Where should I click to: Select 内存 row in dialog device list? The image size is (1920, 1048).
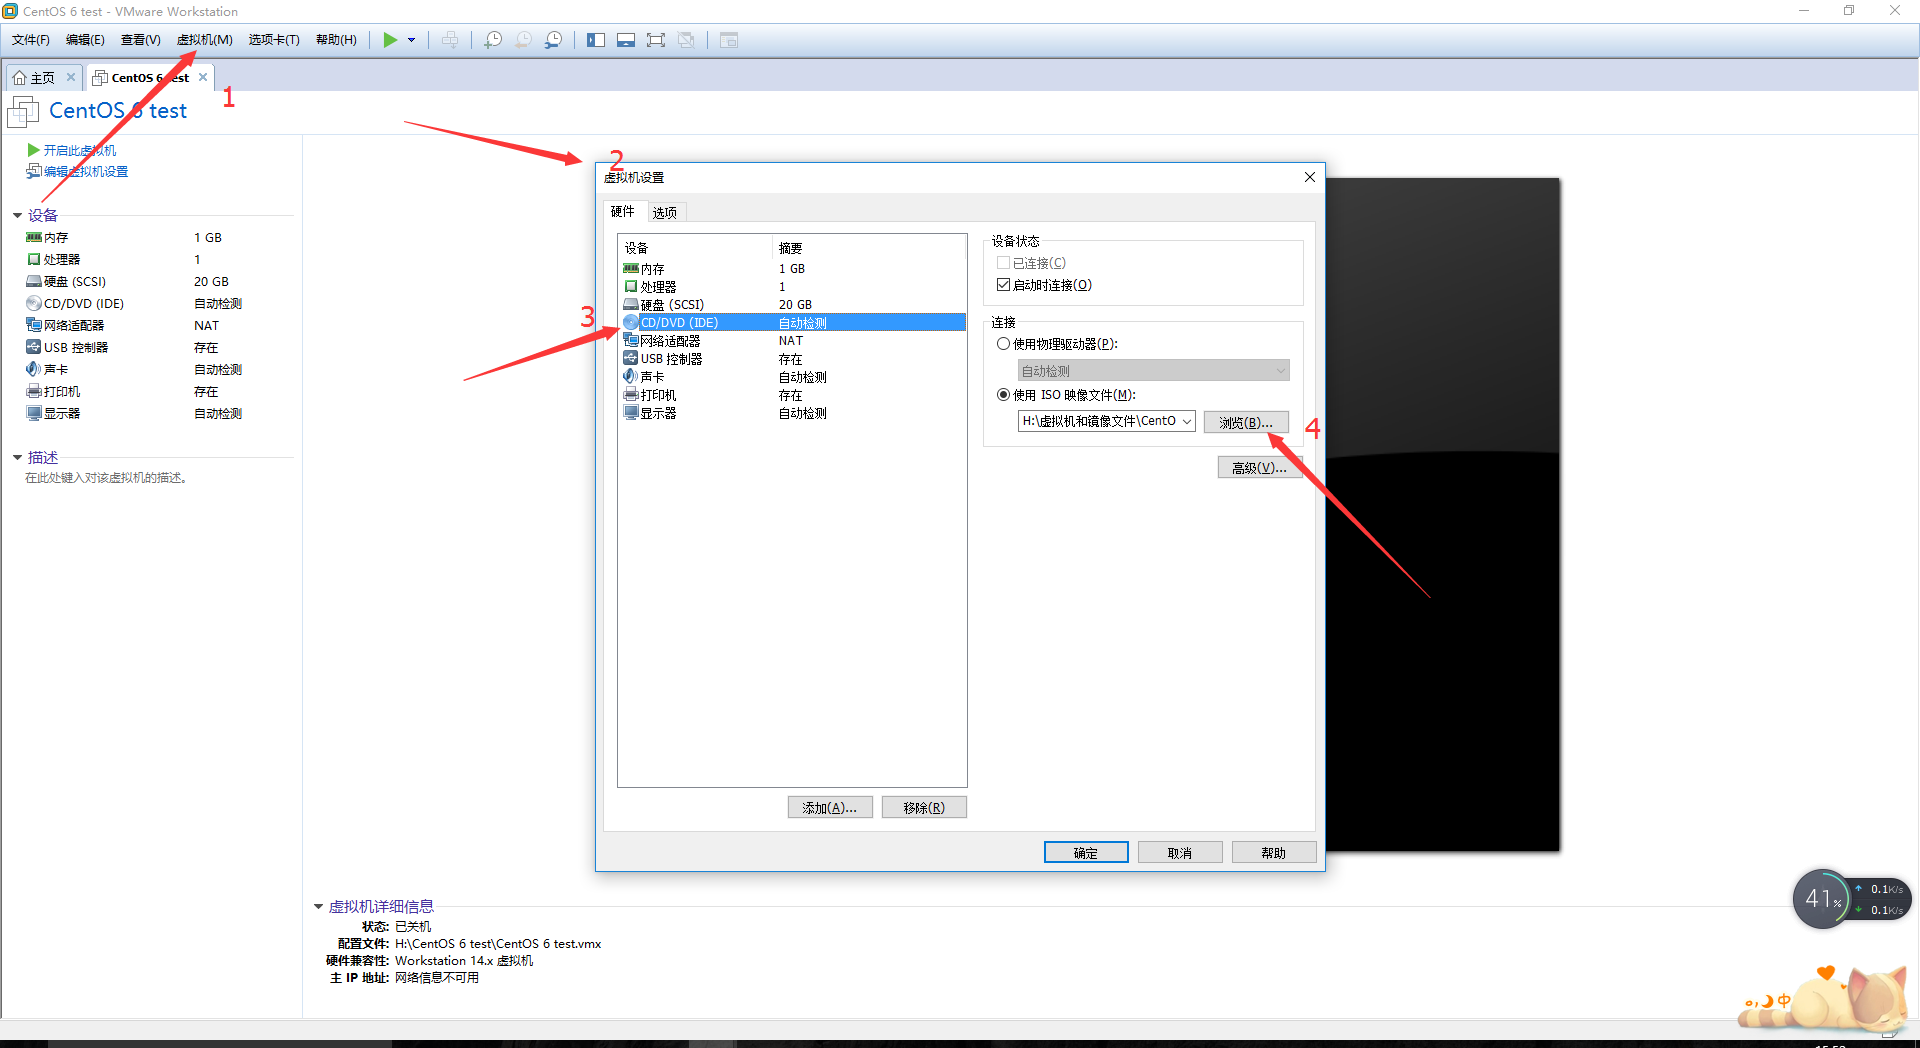point(792,269)
